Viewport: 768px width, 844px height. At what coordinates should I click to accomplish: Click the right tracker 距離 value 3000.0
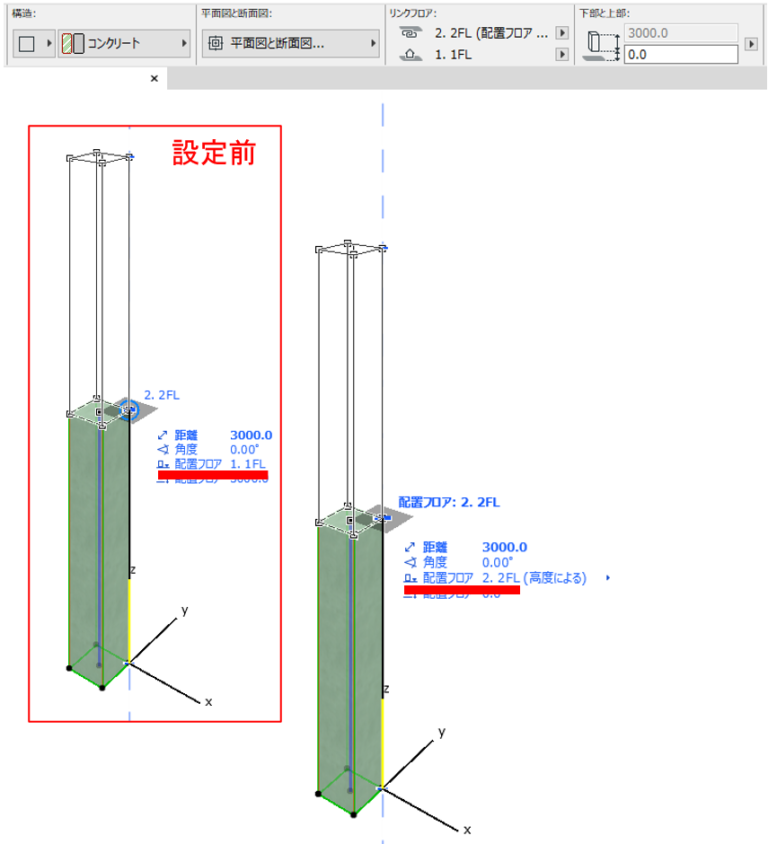pyautogui.click(x=504, y=547)
